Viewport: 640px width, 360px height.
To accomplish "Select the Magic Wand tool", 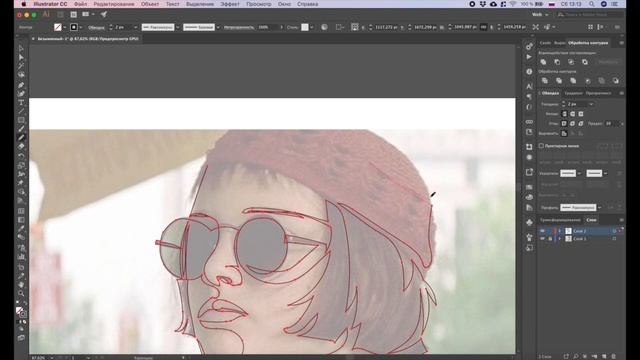I will click(x=21, y=66).
